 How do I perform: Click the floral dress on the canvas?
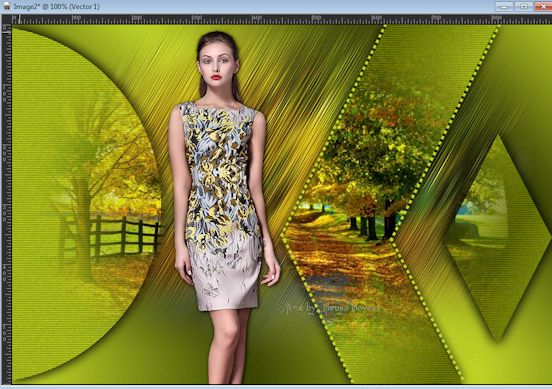(x=222, y=204)
